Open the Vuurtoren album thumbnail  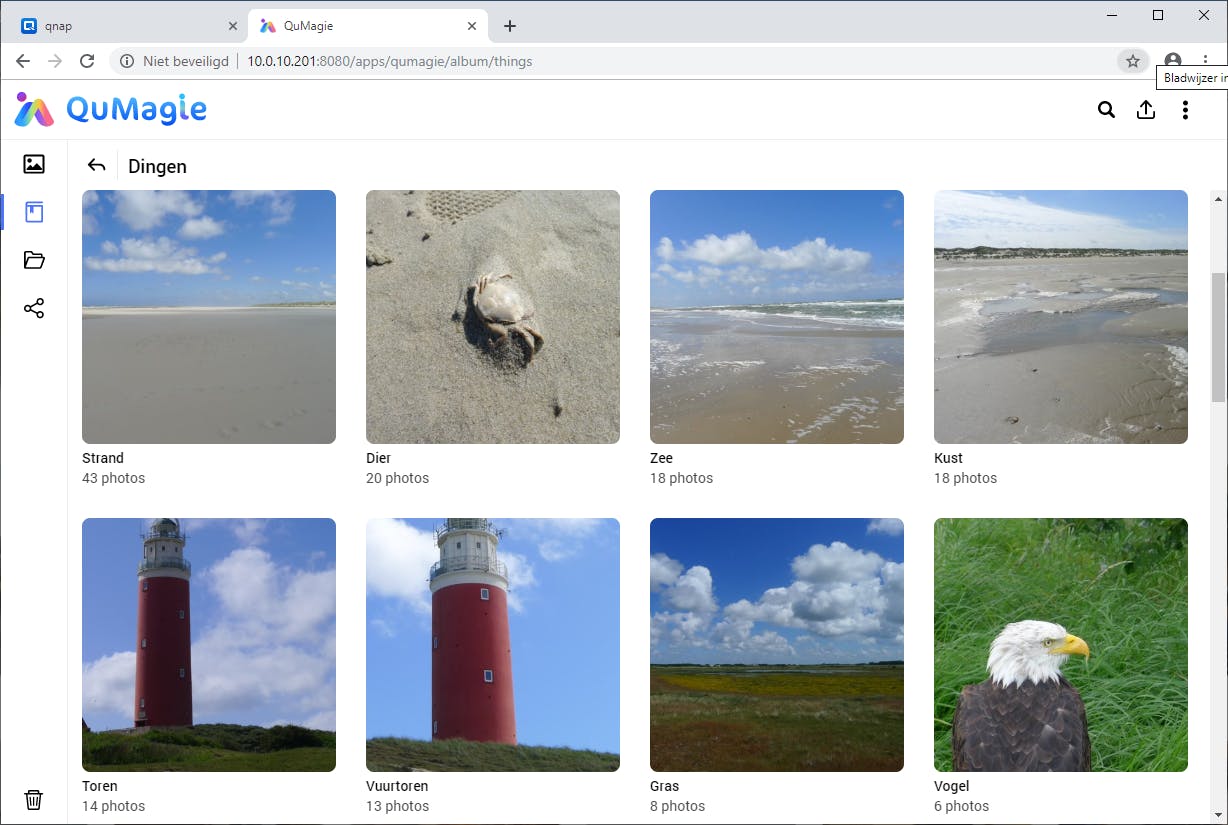[x=493, y=645]
